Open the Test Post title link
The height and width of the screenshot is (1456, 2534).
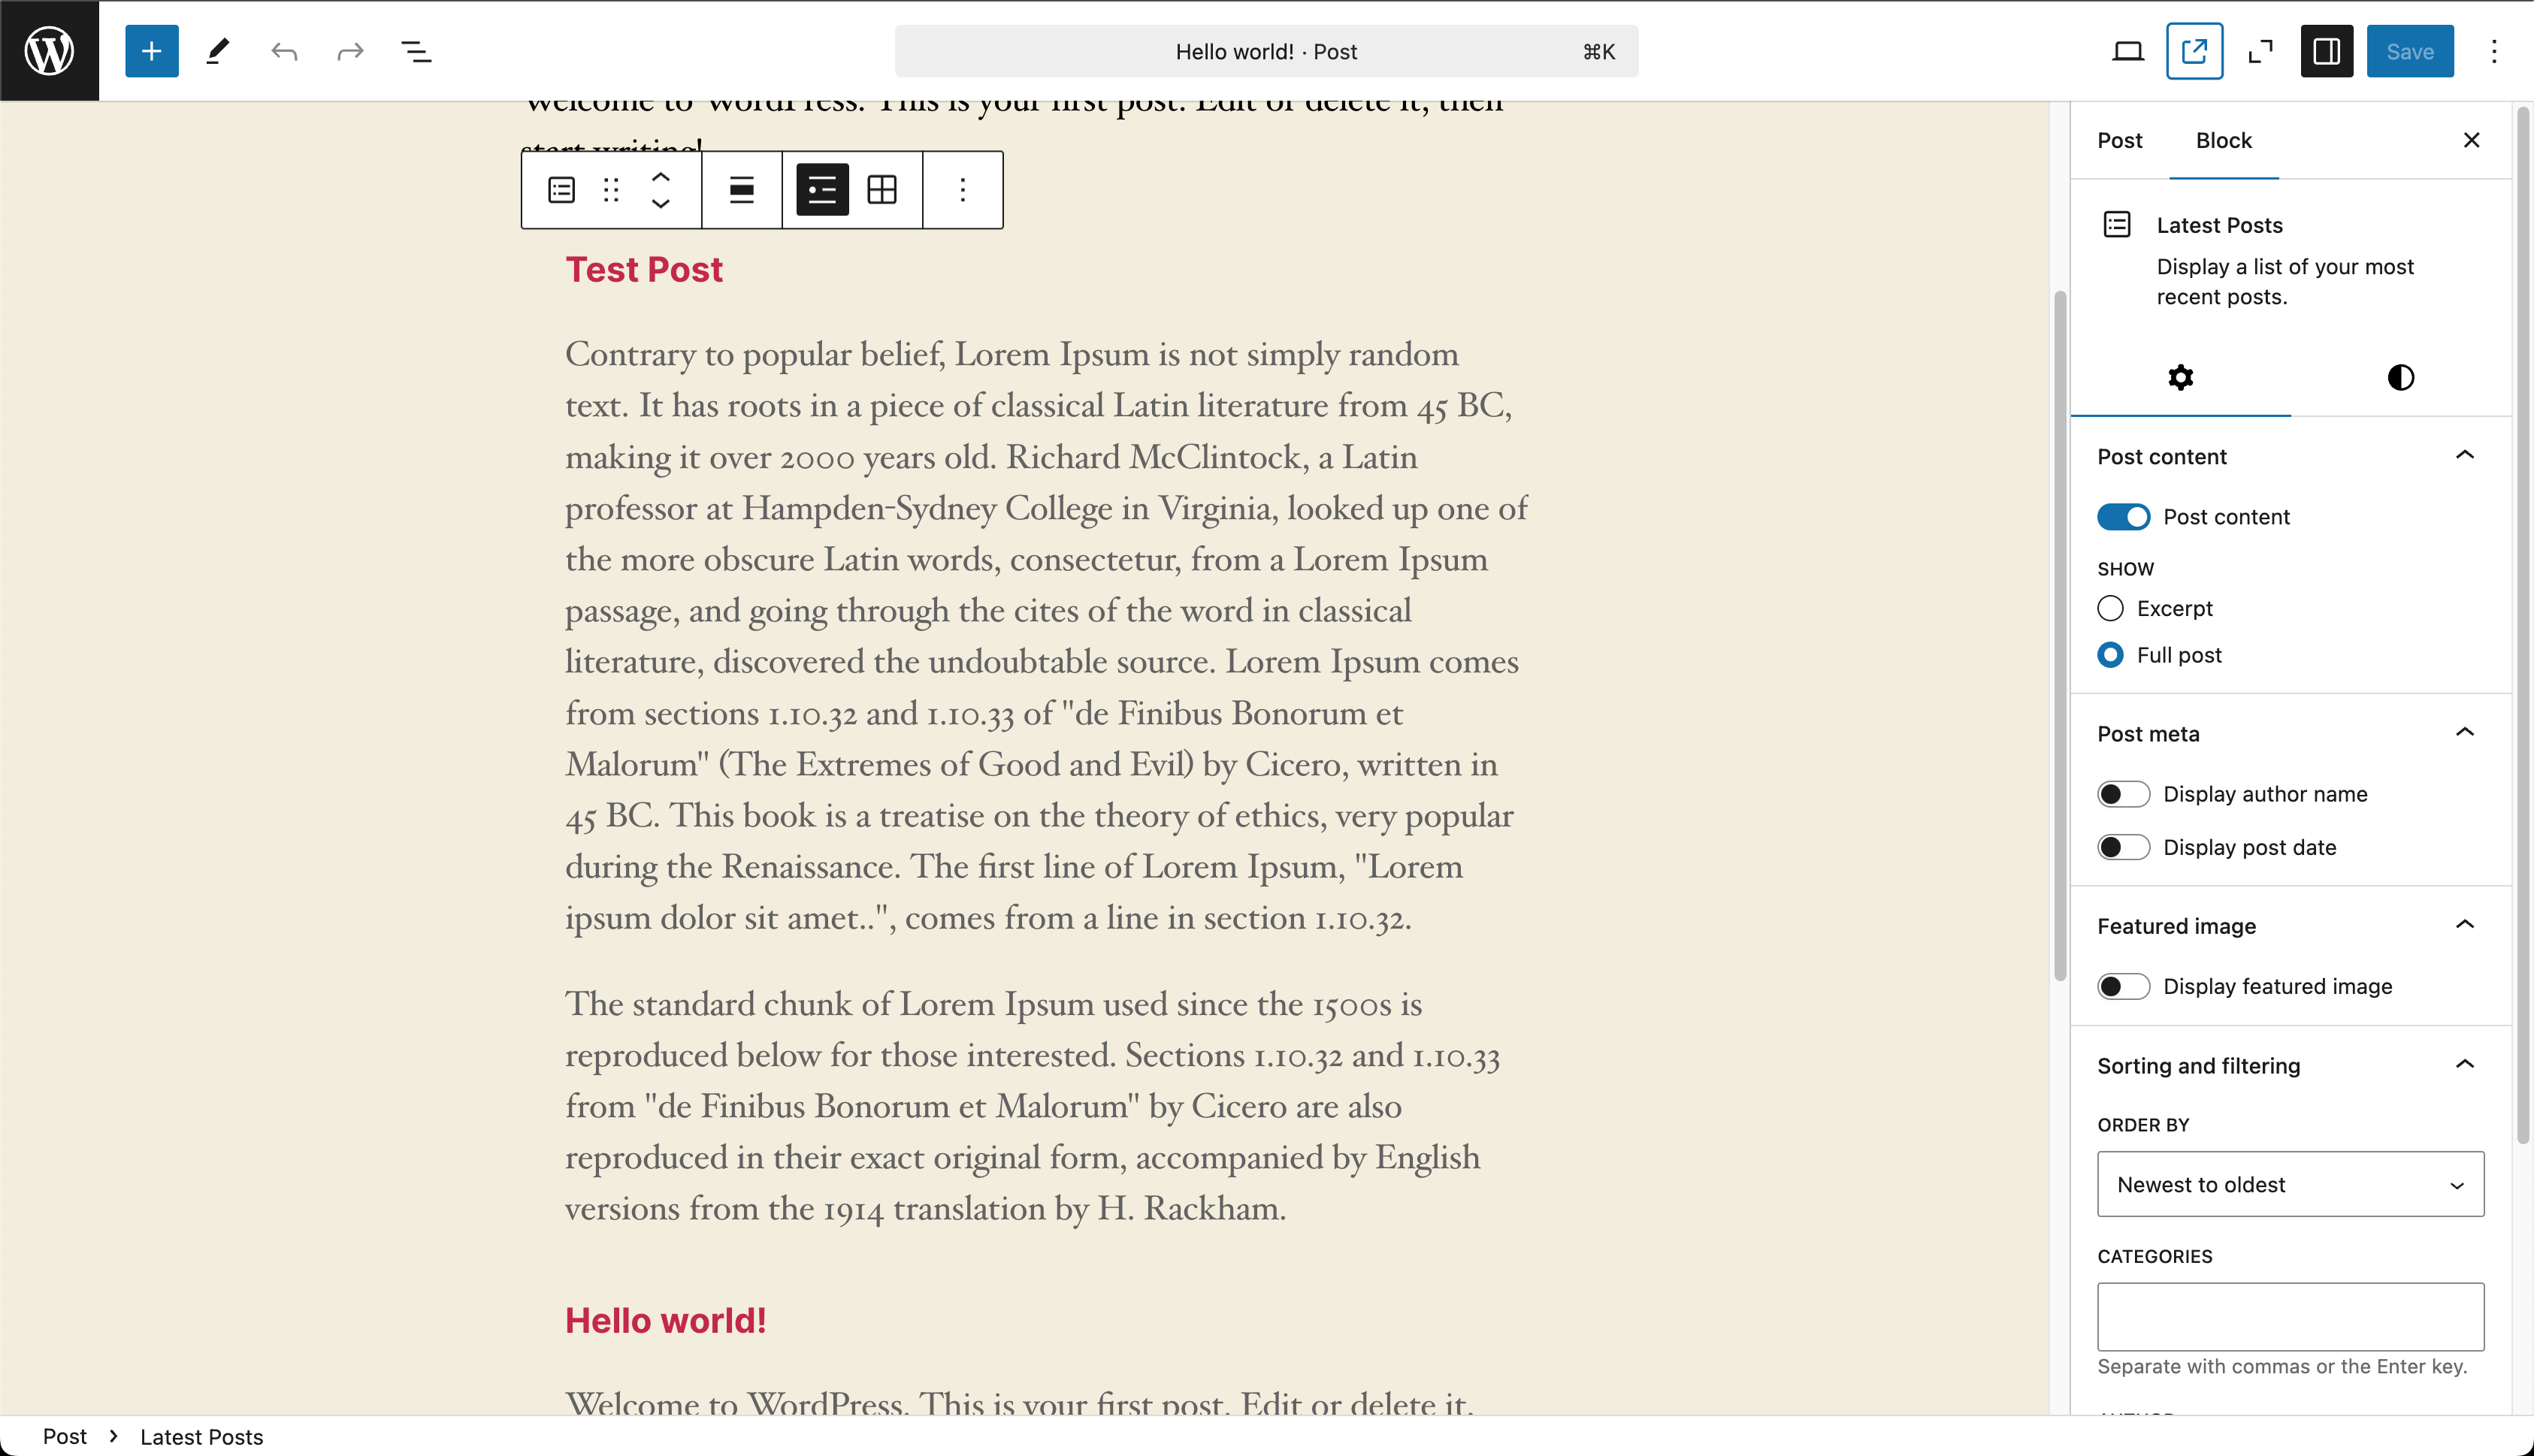(x=643, y=270)
